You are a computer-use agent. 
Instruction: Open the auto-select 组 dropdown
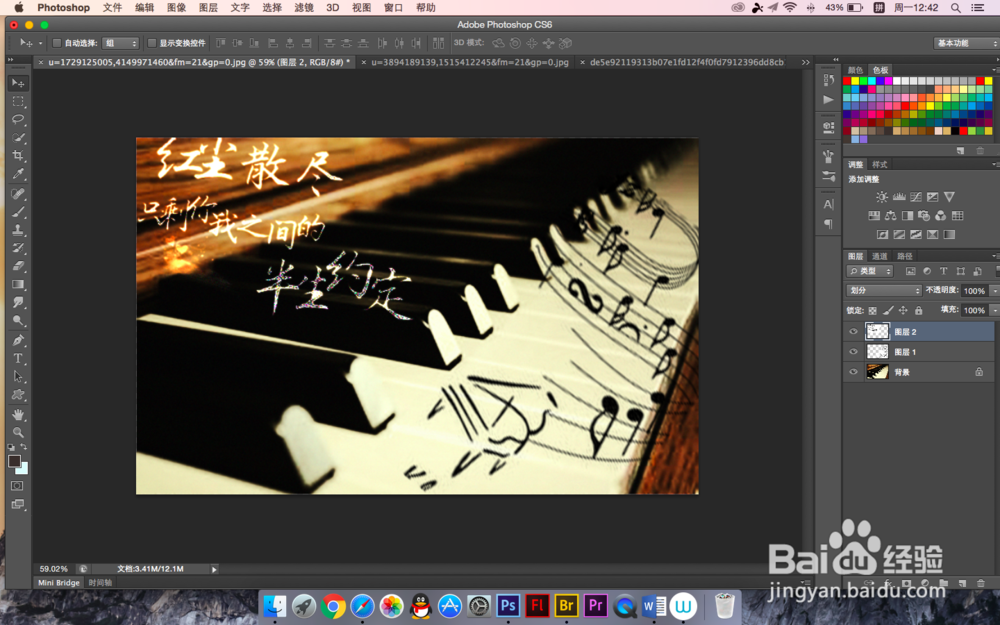tap(121, 43)
